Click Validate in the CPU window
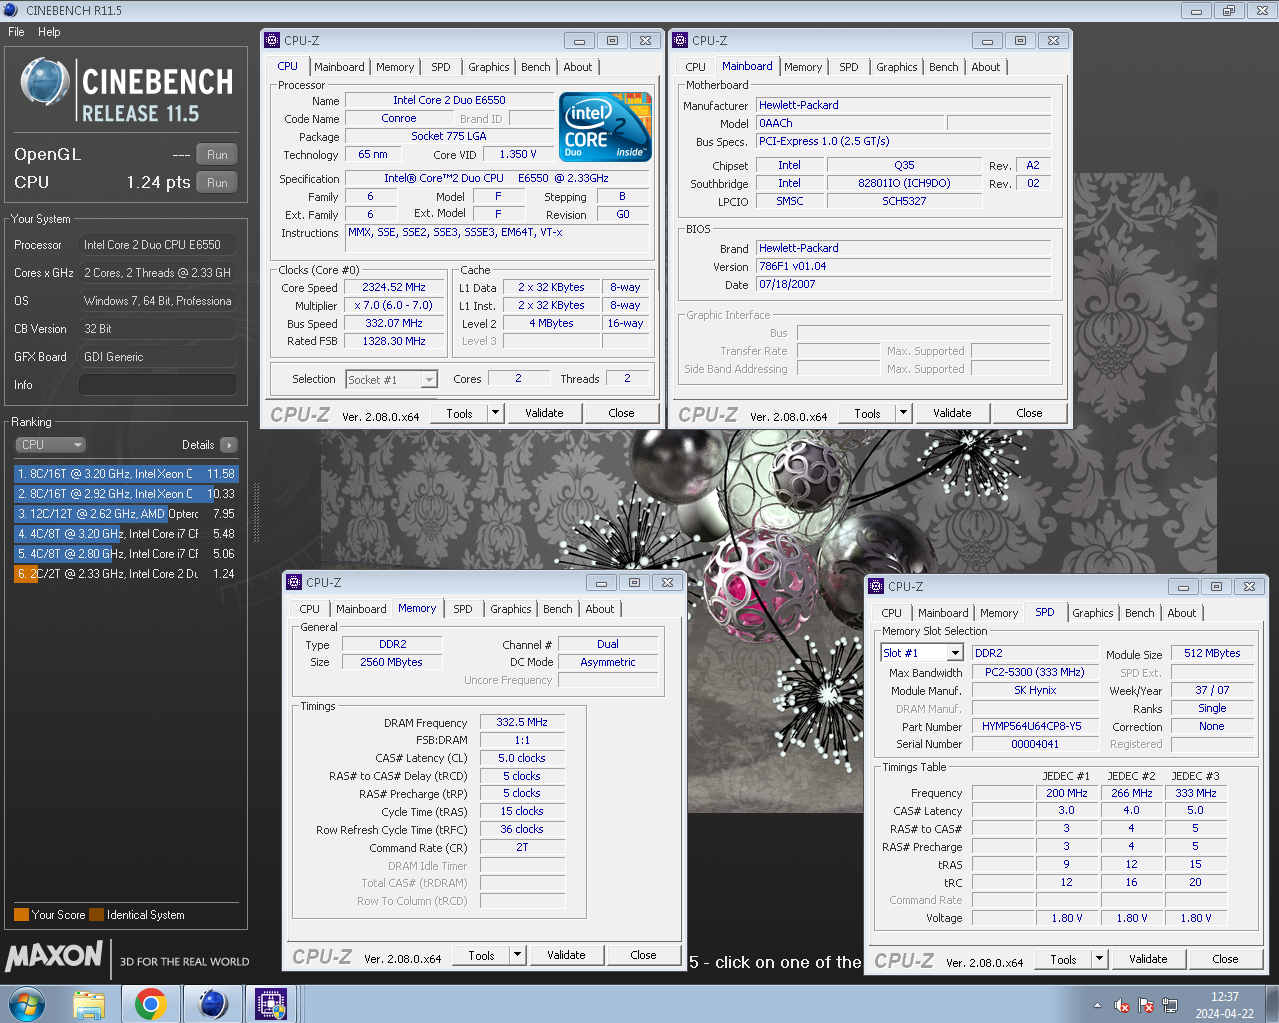Image resolution: width=1279 pixels, height=1023 pixels. [544, 413]
